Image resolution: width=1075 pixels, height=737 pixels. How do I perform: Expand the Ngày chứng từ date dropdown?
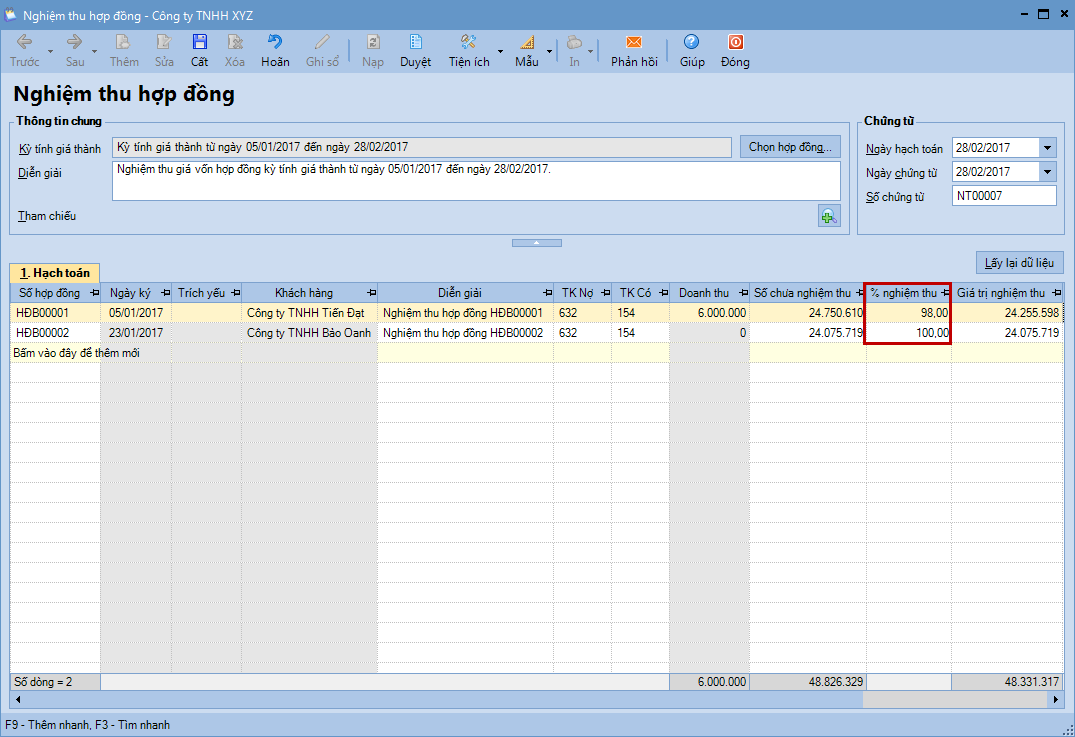1047,172
